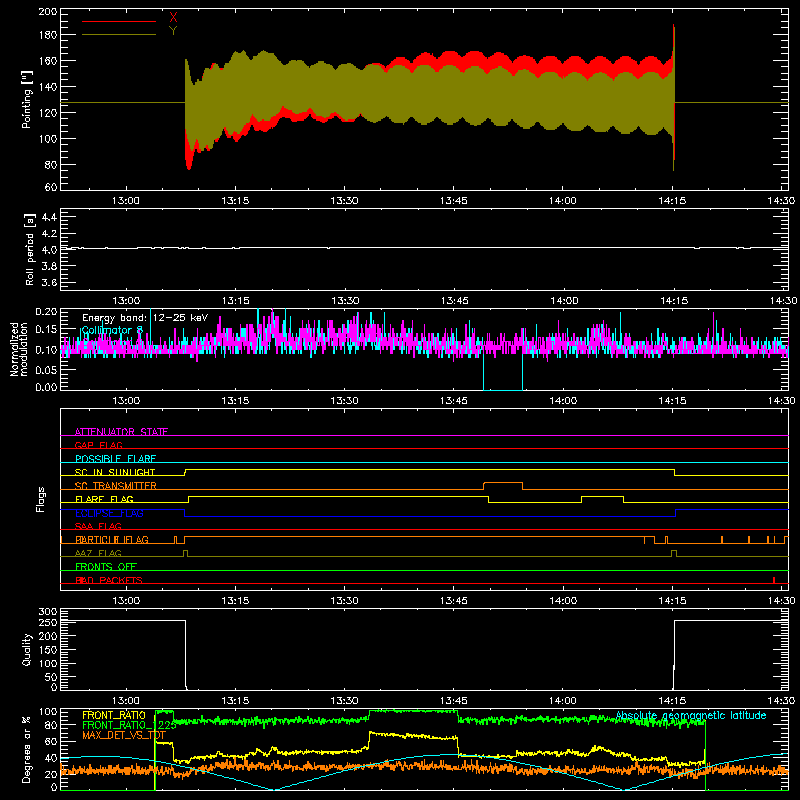Click the 0.05 tick on modulation axis

[x=46, y=369]
